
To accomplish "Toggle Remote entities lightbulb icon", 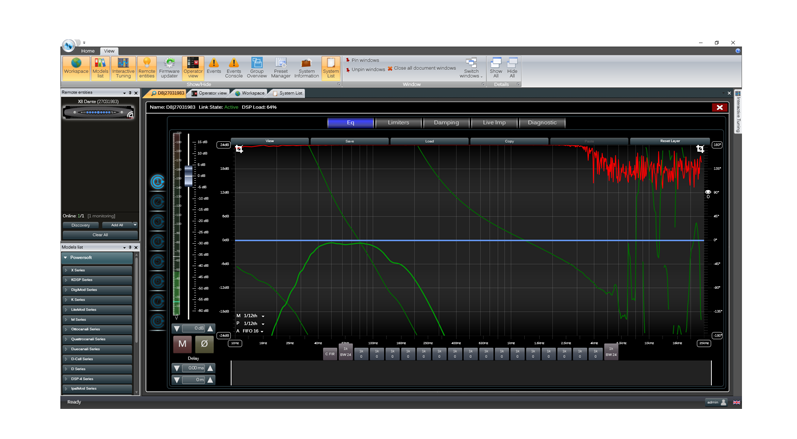I will (146, 68).
